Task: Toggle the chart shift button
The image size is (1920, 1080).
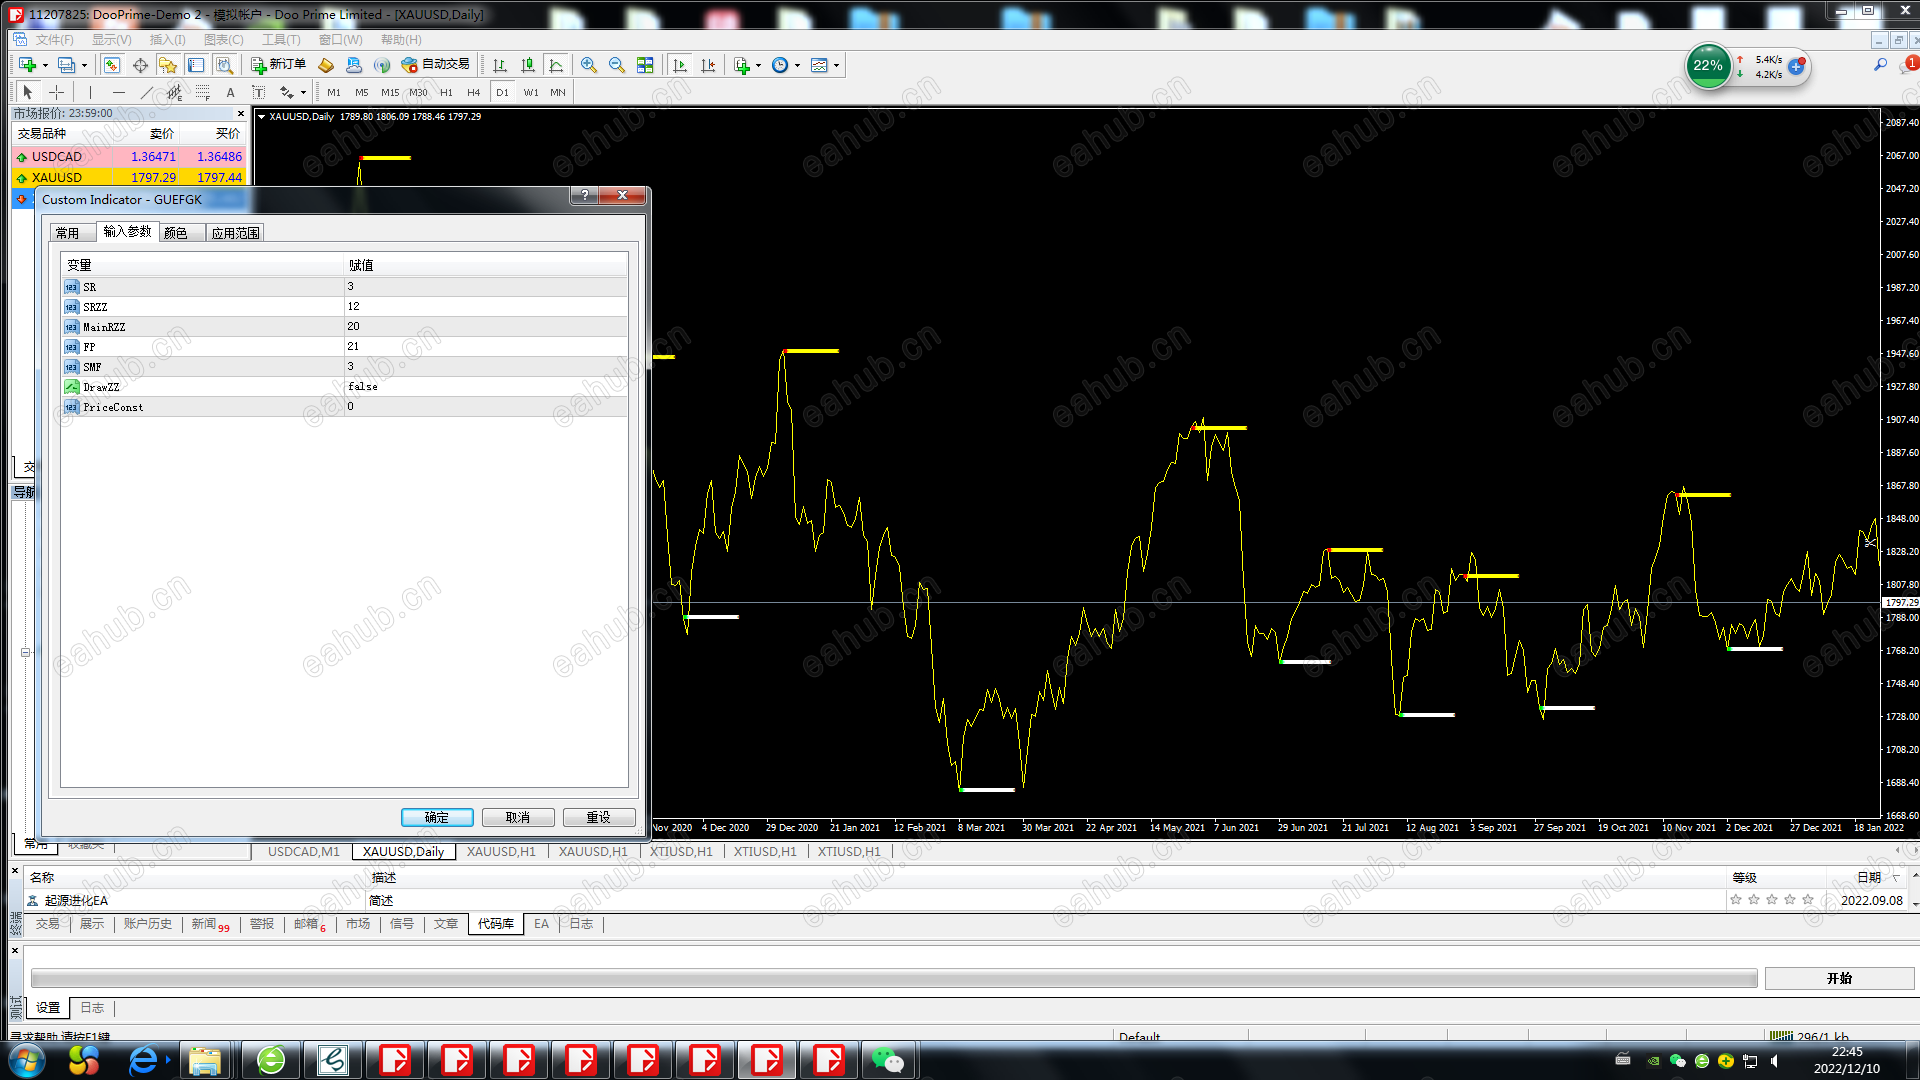Action: point(708,65)
